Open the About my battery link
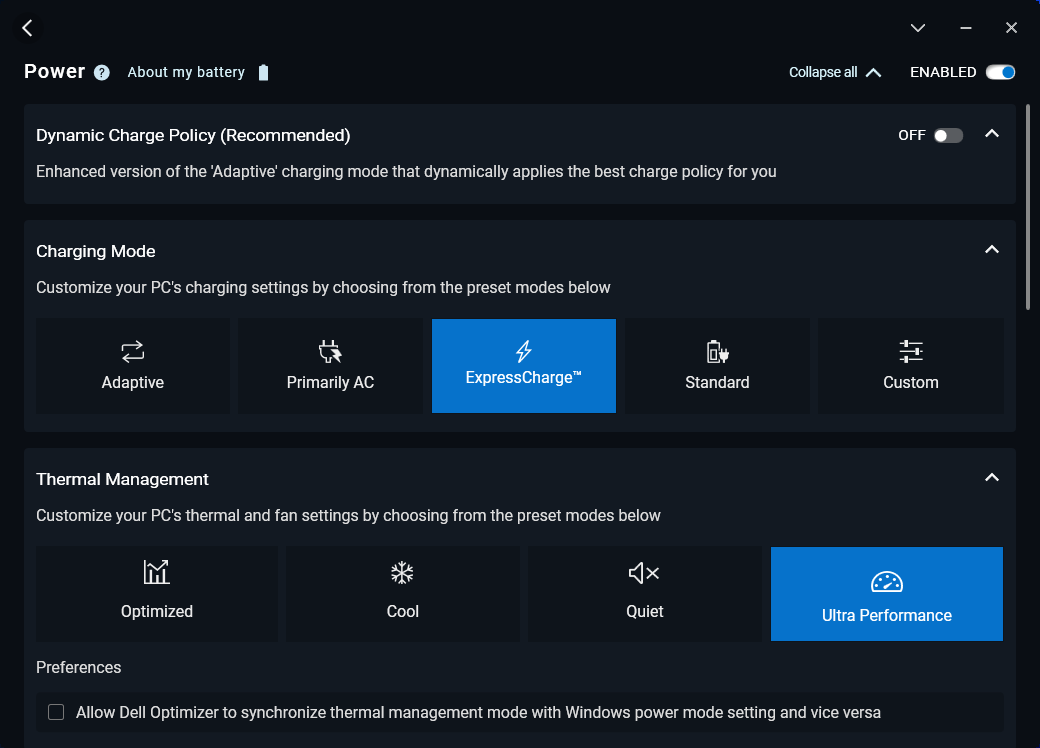The width and height of the screenshot is (1040, 748). (186, 72)
